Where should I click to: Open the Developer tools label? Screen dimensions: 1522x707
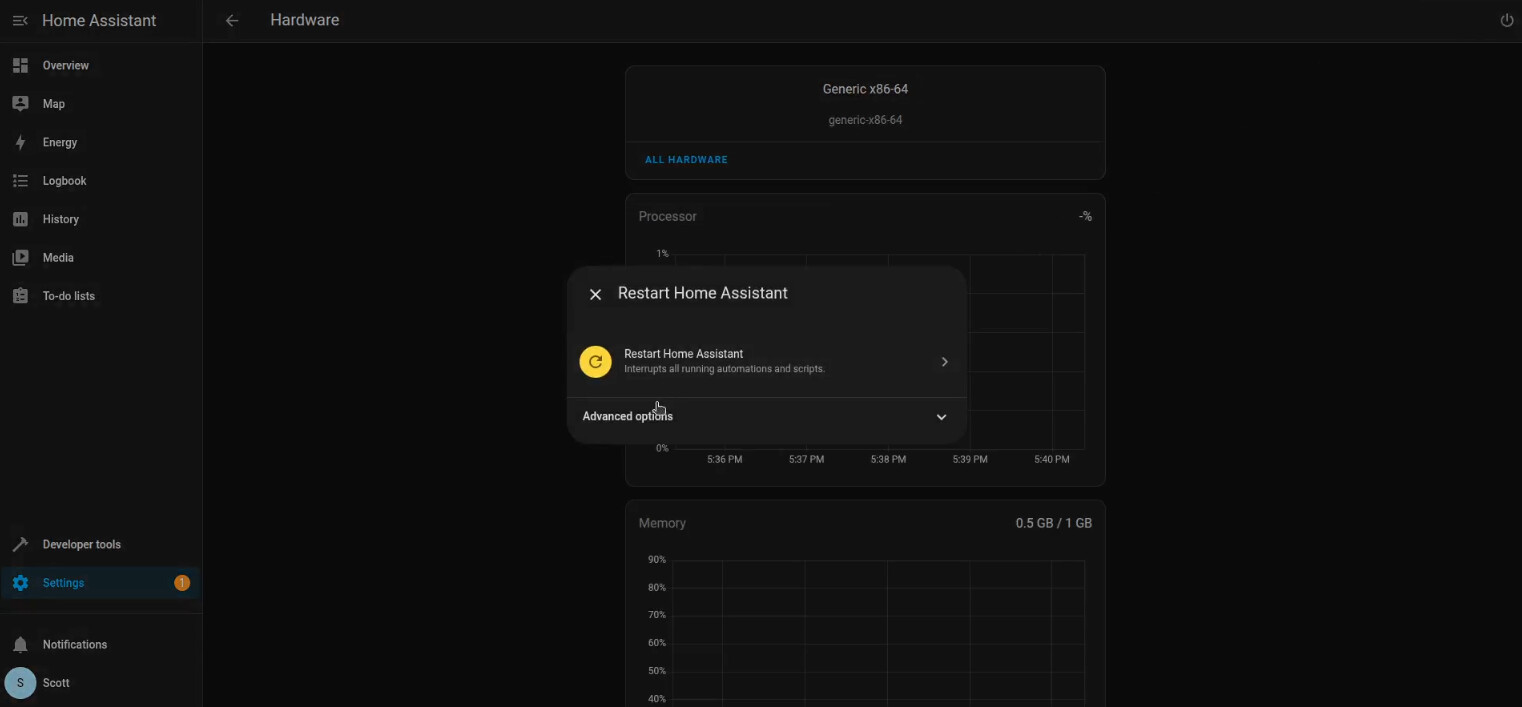[x=82, y=545]
